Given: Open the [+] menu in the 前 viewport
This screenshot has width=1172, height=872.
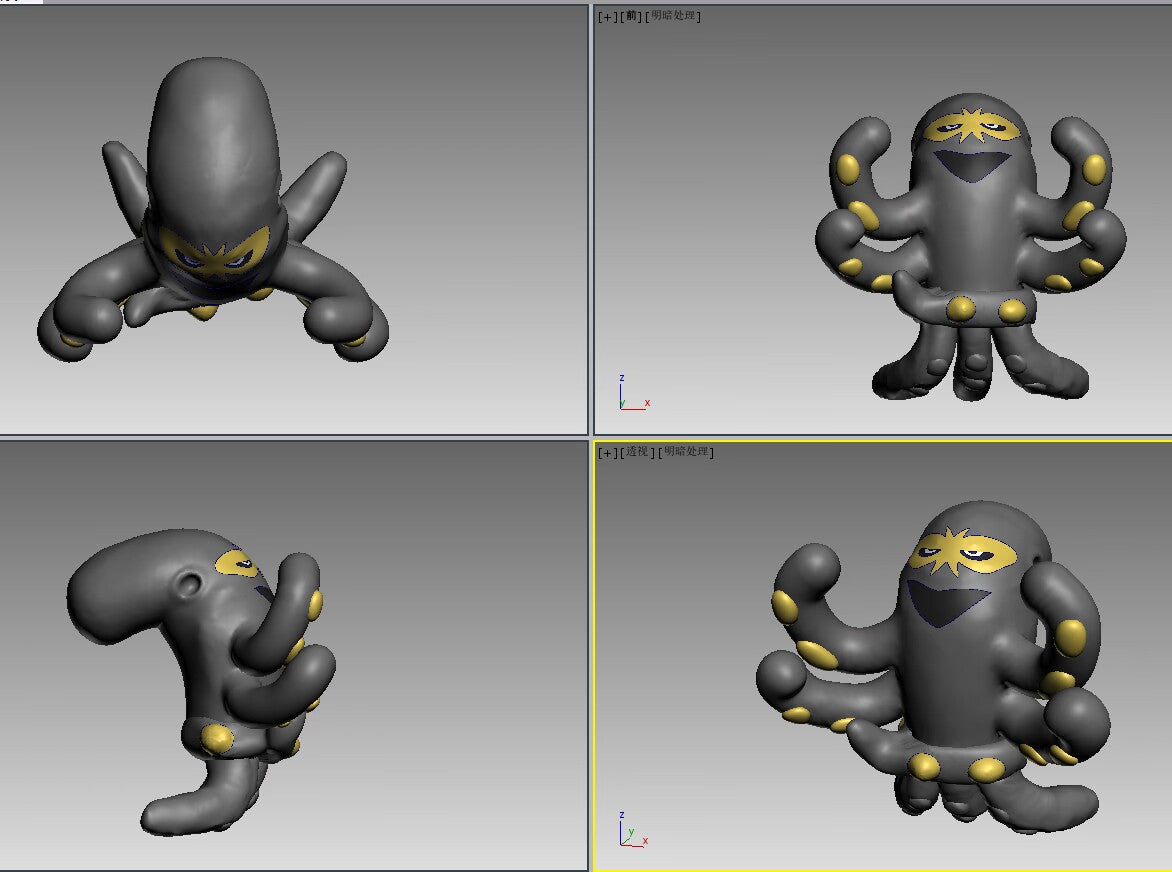Looking at the screenshot, I should tap(608, 16).
